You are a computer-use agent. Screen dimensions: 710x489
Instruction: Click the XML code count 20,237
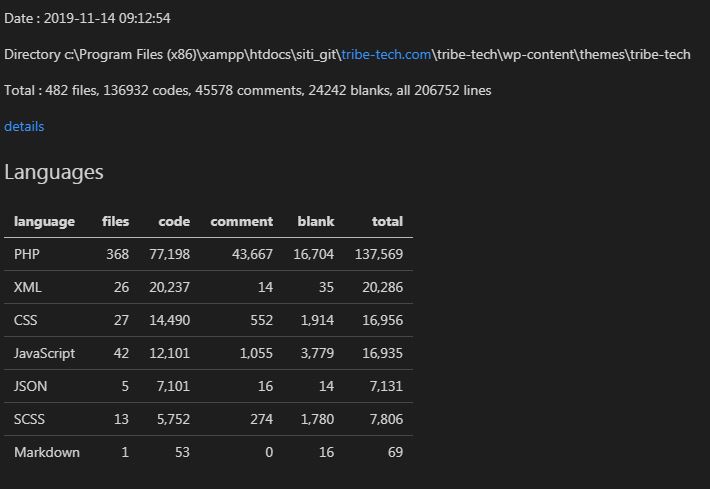click(x=169, y=287)
